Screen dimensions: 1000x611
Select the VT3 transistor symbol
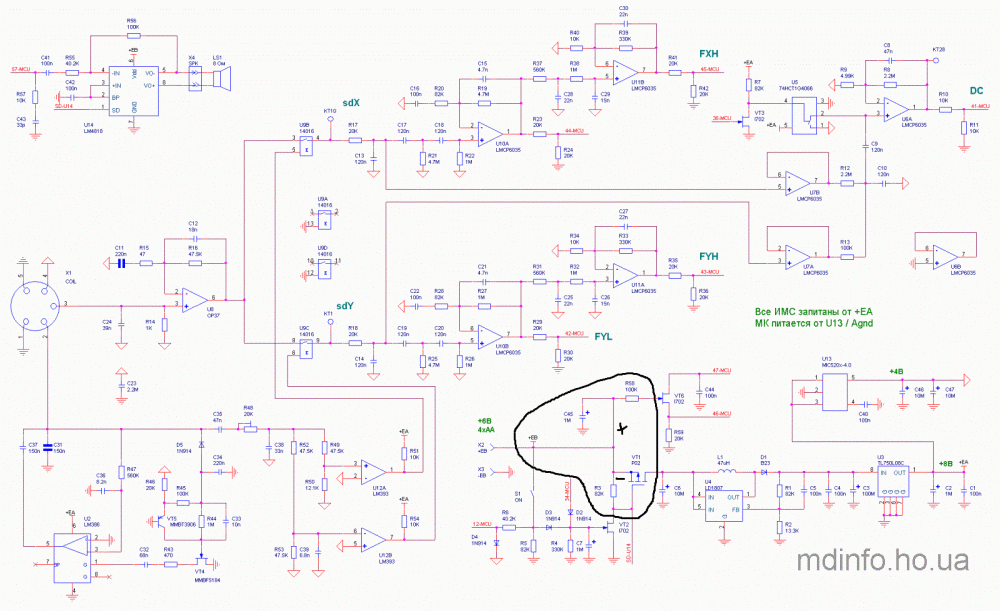pyautogui.click(x=745, y=120)
